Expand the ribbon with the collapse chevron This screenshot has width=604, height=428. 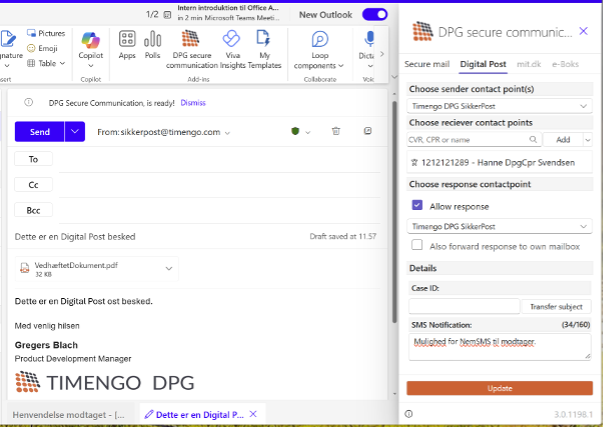coord(394,77)
